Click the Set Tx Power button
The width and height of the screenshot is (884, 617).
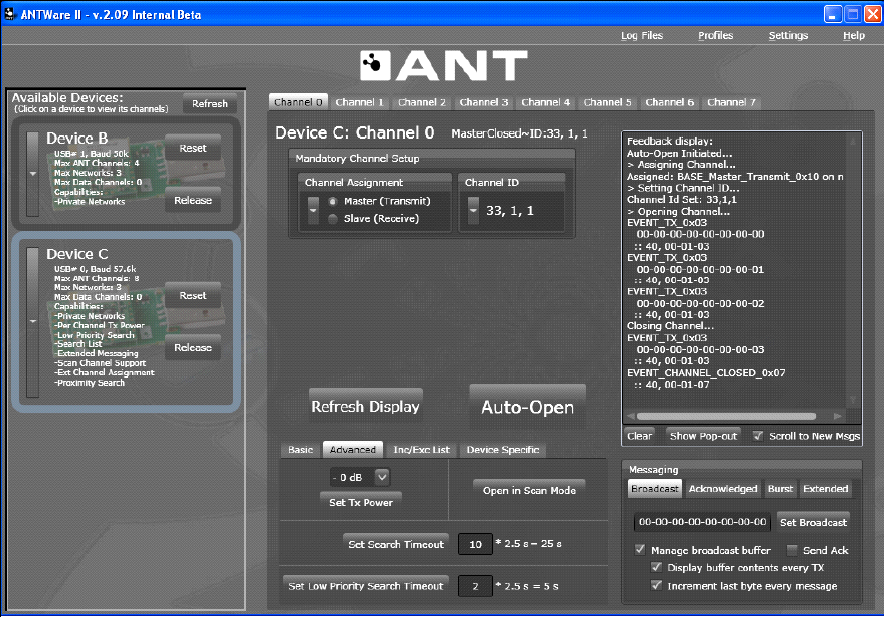click(361, 502)
